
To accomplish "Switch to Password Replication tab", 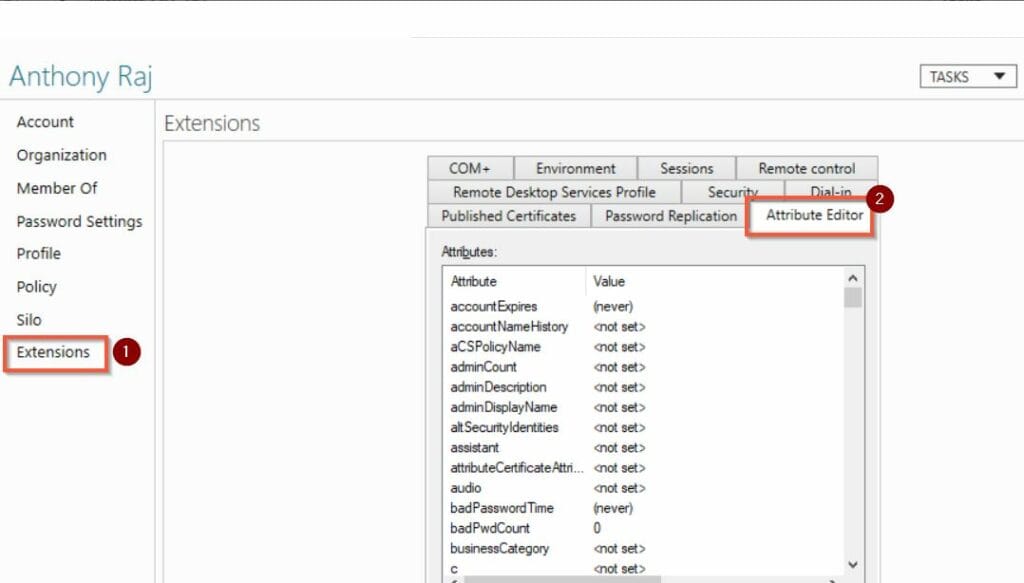I will pos(671,216).
